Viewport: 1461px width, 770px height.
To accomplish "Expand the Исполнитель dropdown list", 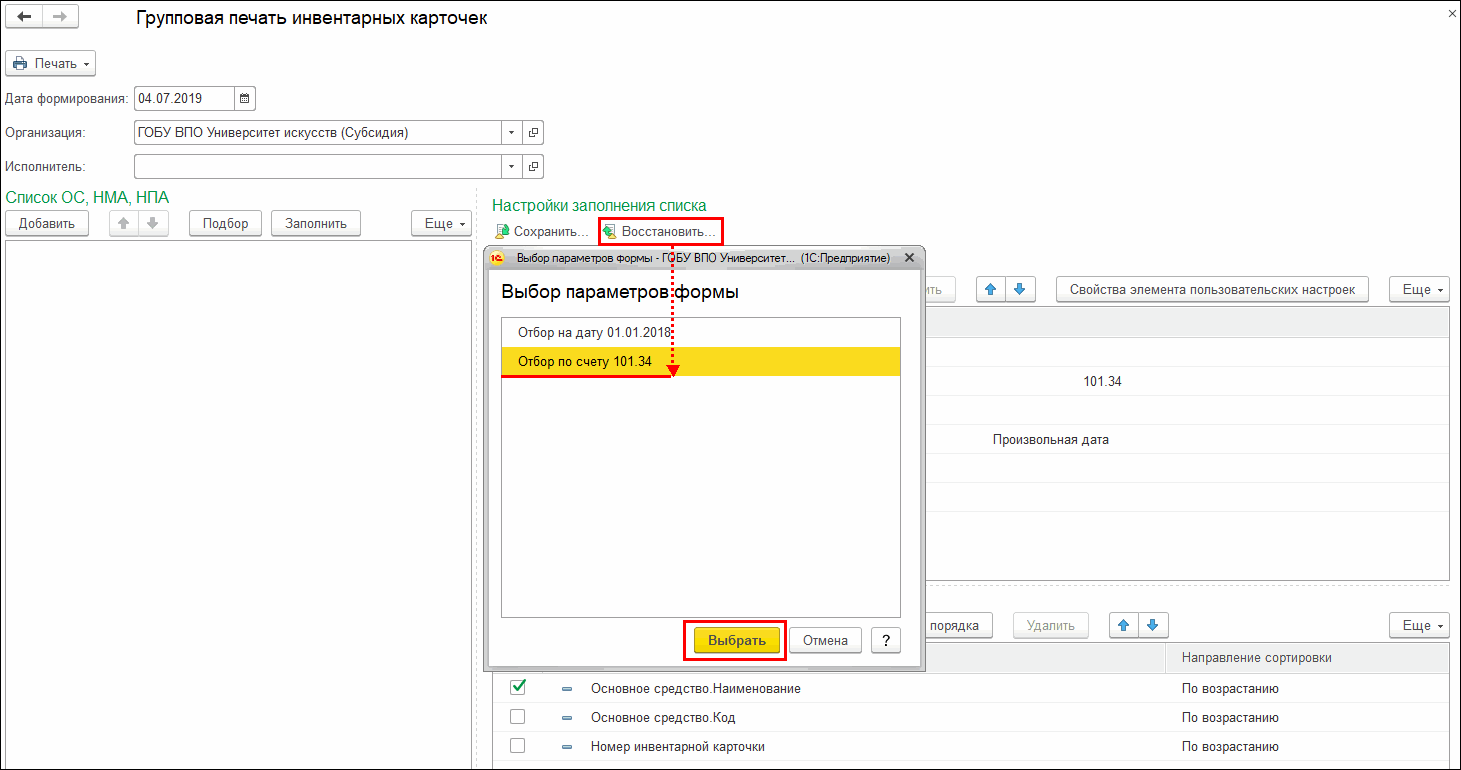I will [x=512, y=166].
